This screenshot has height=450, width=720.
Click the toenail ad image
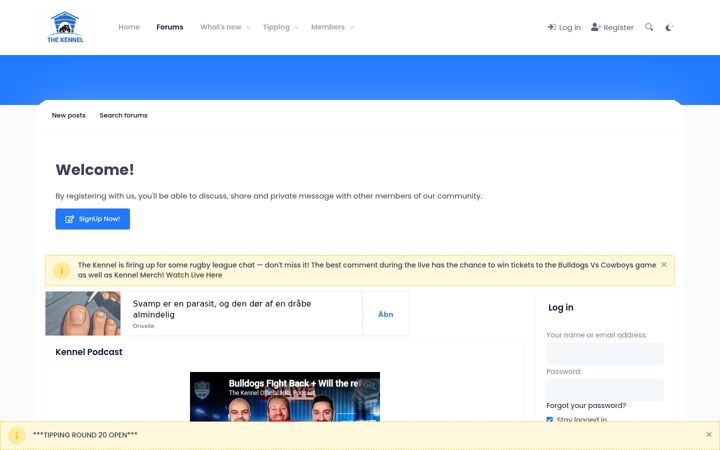pos(83,313)
